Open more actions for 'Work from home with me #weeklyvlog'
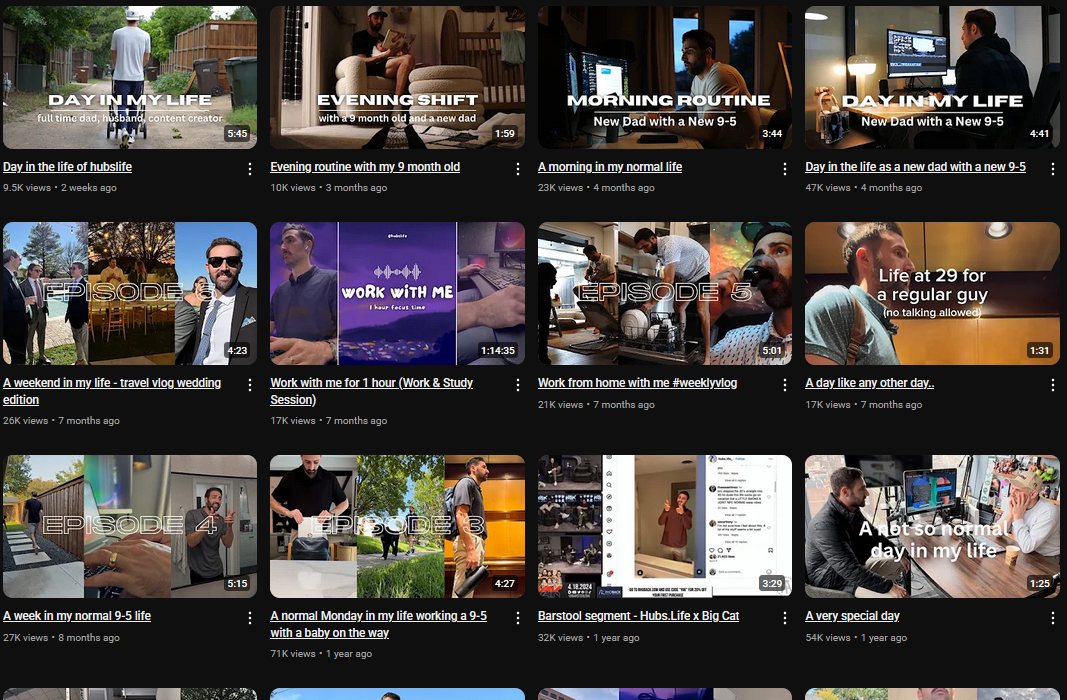 pos(785,385)
